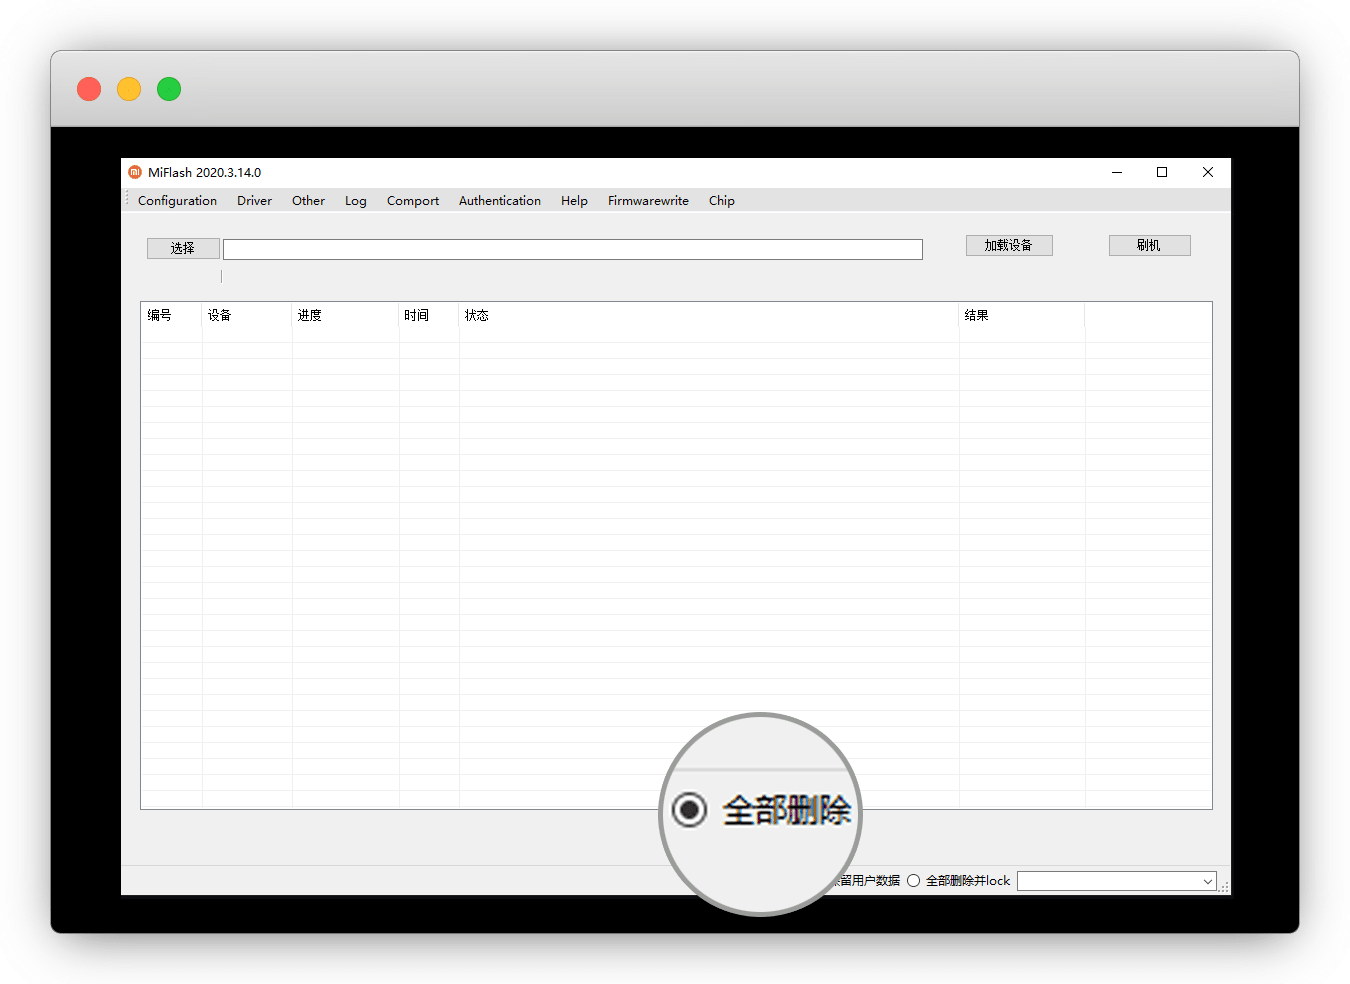Maximize the MiFlash window

point(1162,172)
